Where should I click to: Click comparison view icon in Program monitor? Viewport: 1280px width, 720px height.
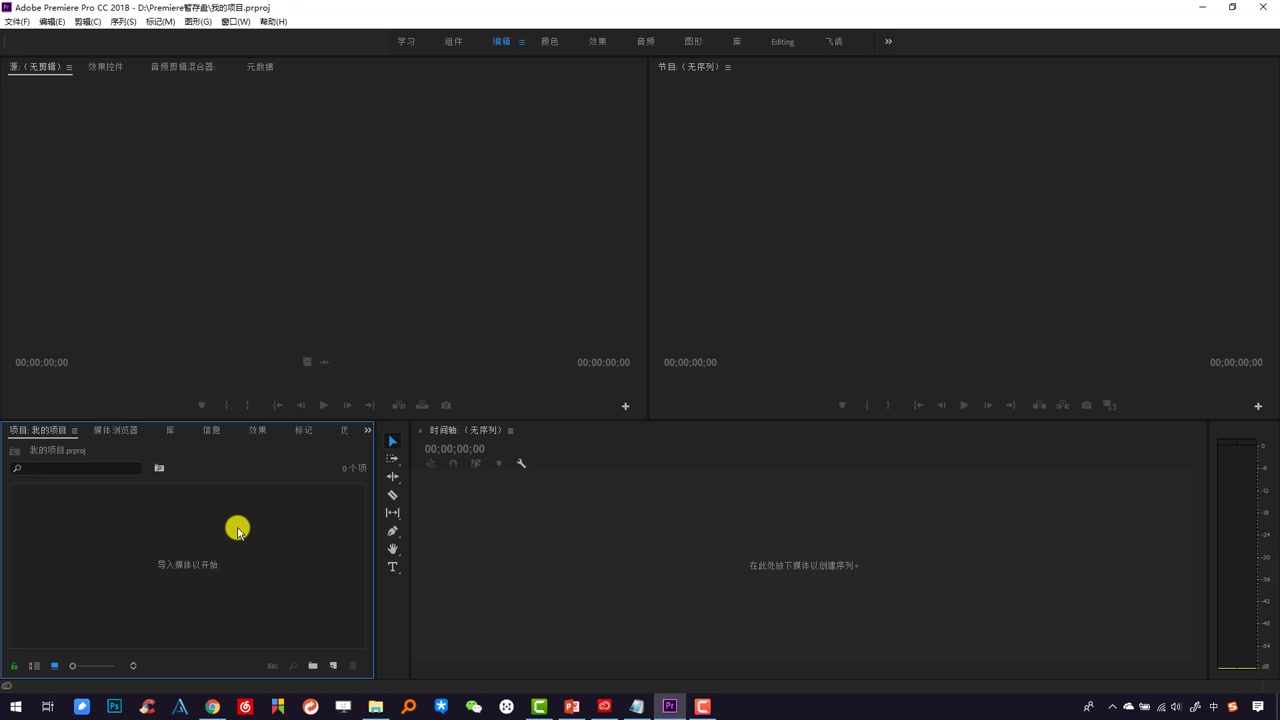tap(1110, 405)
